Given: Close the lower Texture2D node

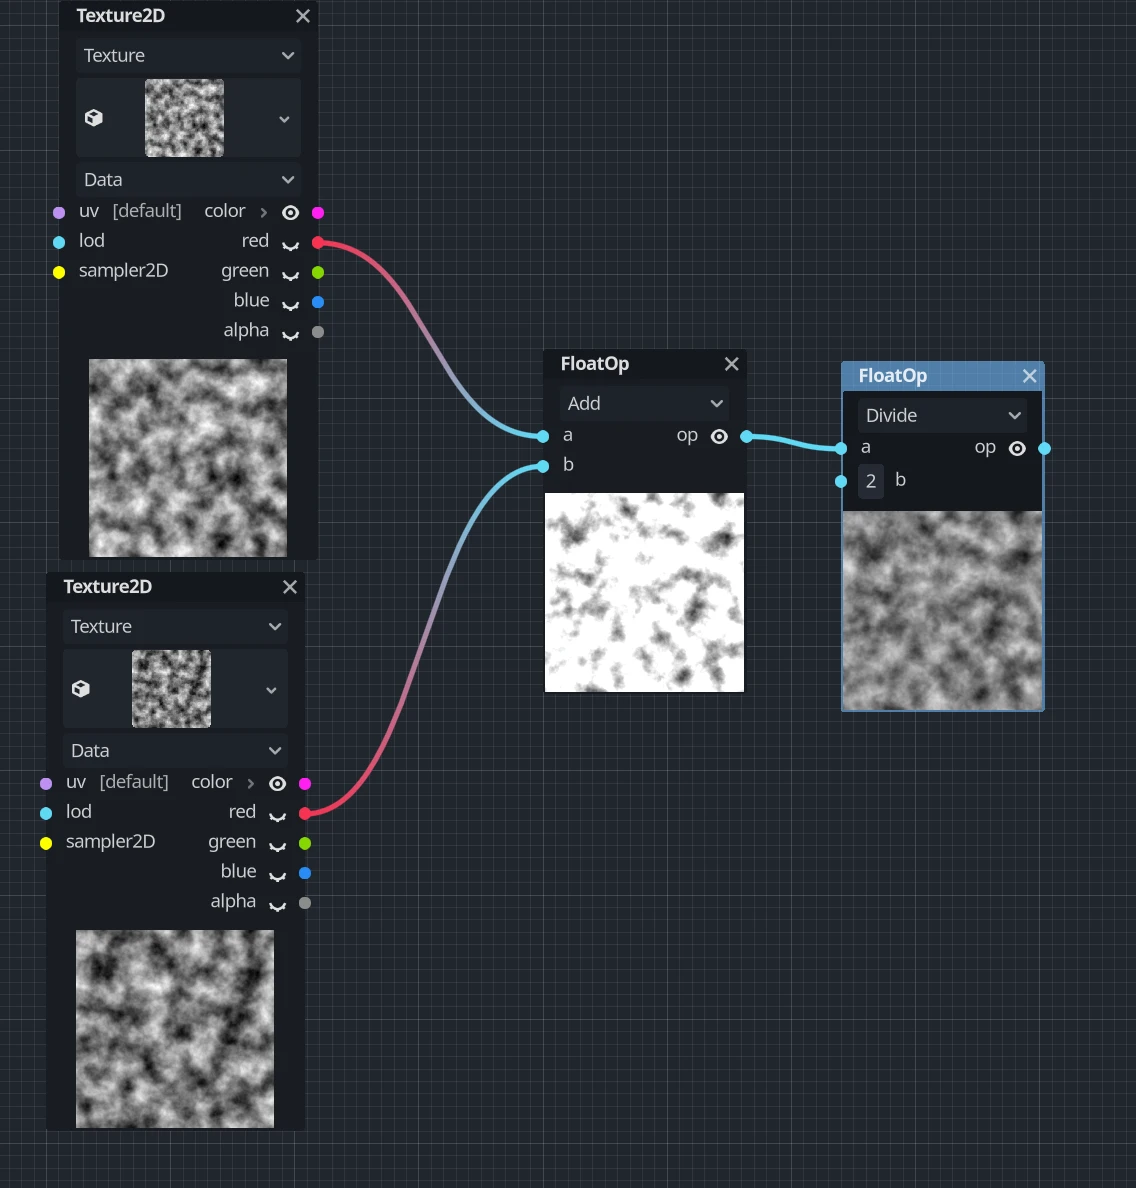Looking at the screenshot, I should click(289, 587).
